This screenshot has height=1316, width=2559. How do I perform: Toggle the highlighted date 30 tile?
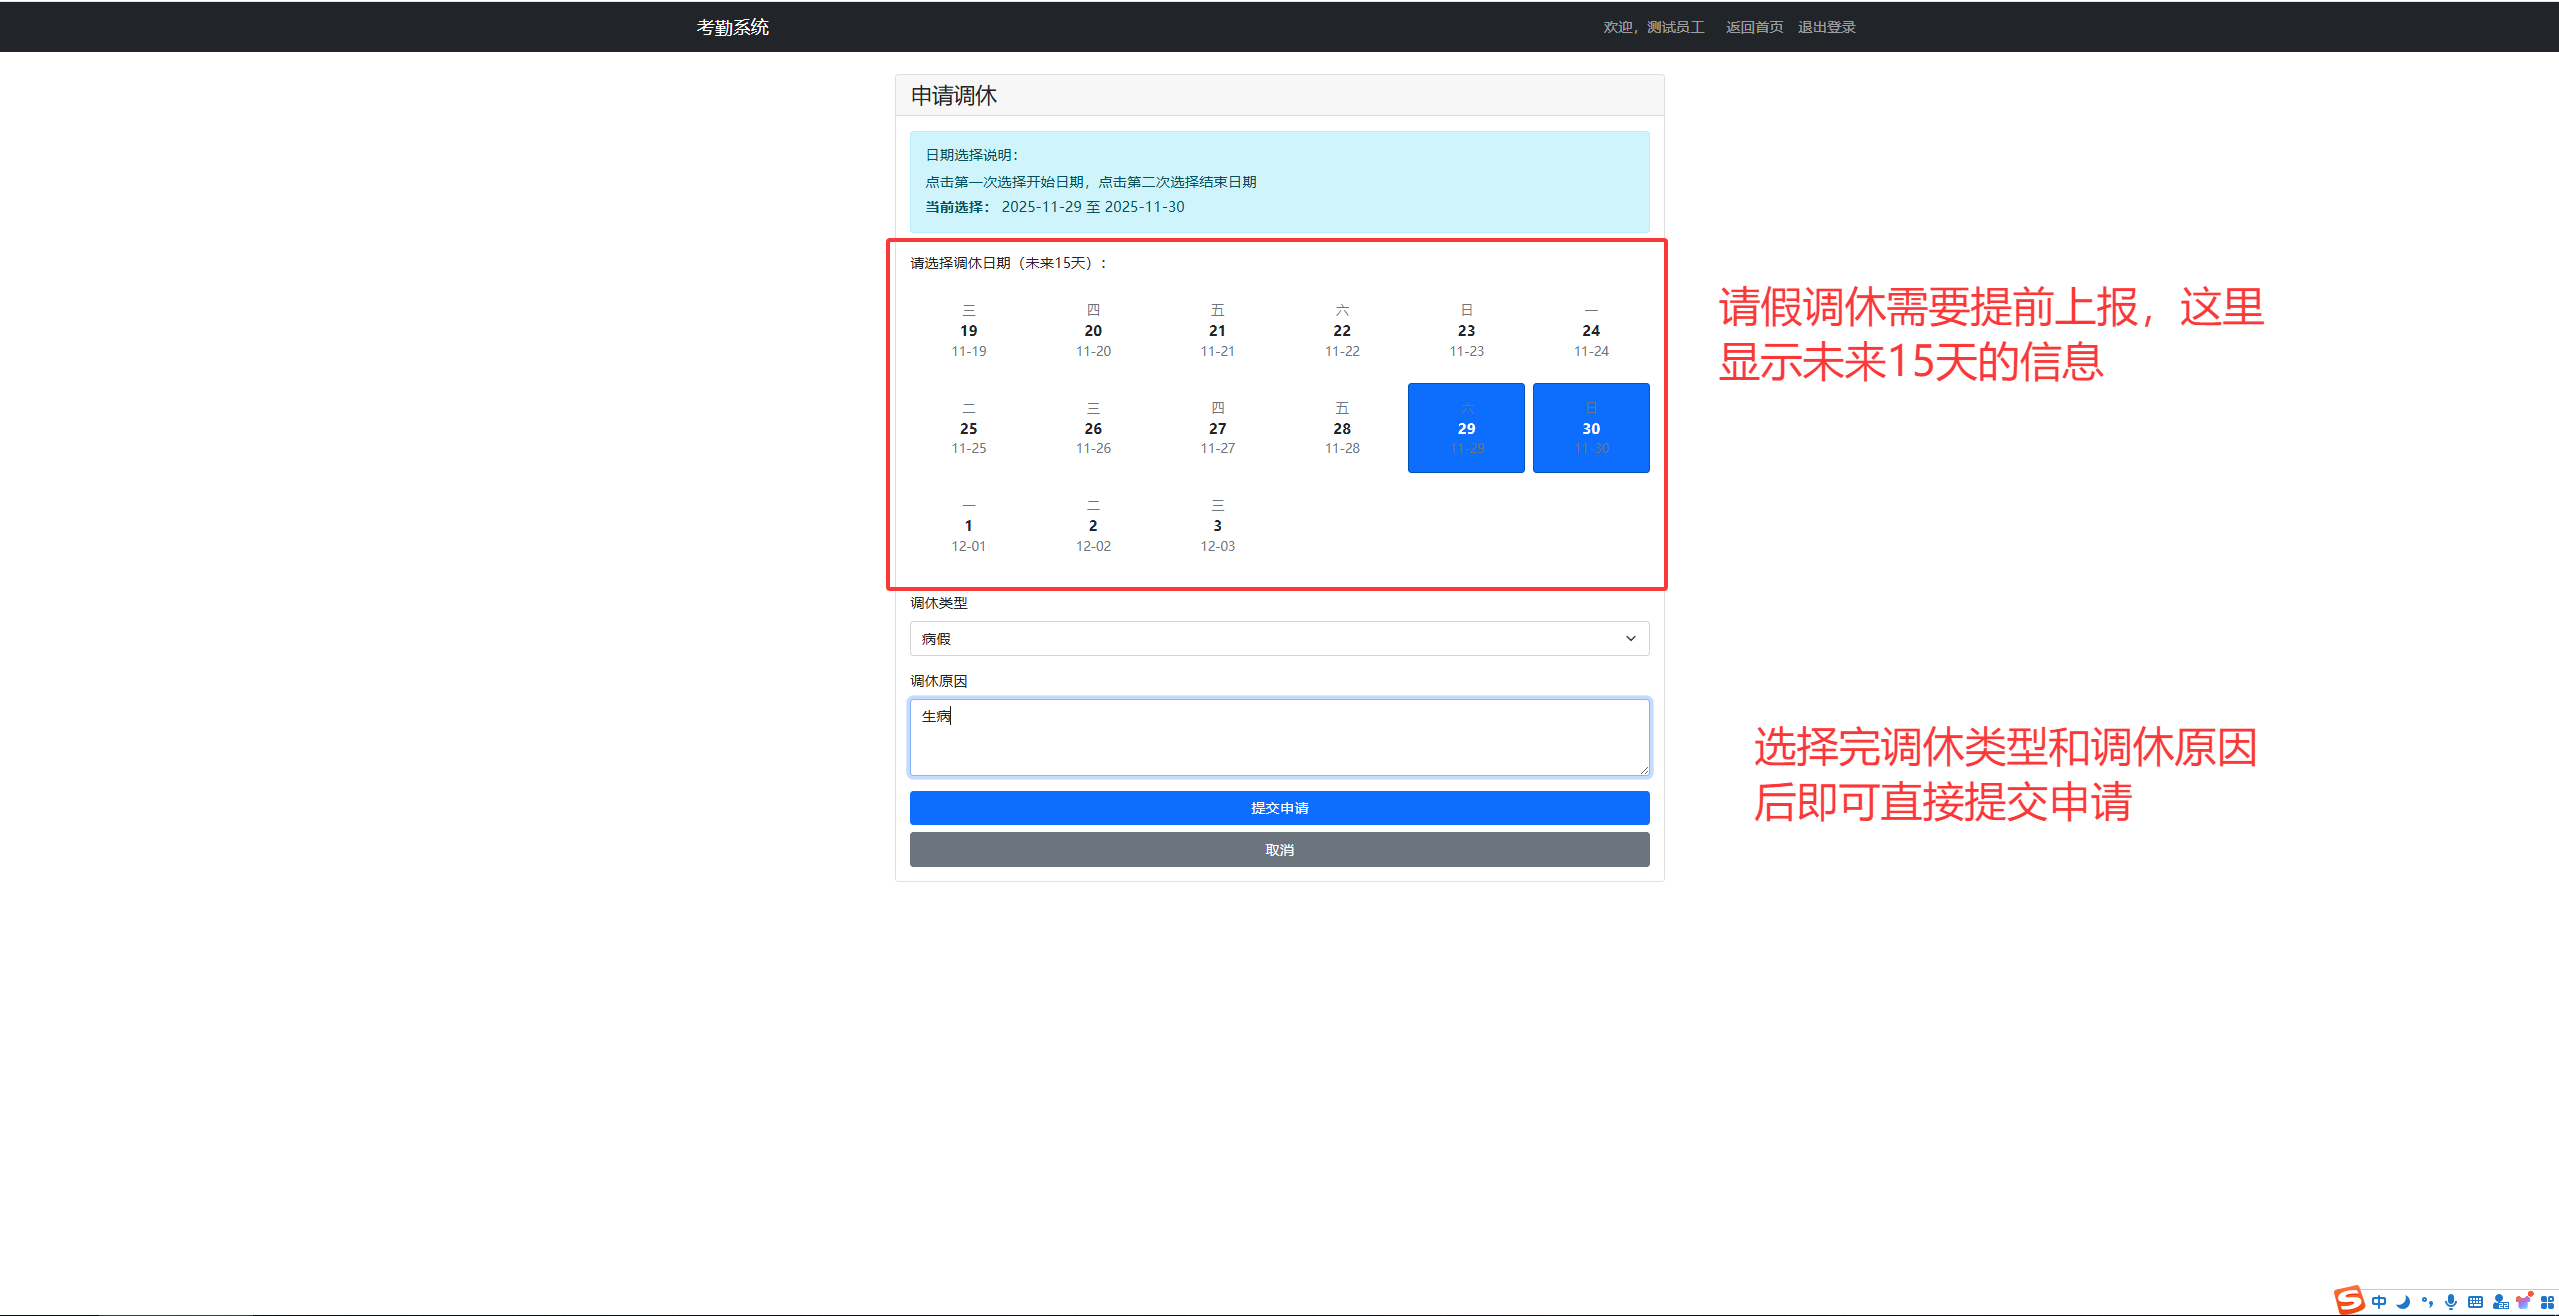1590,428
